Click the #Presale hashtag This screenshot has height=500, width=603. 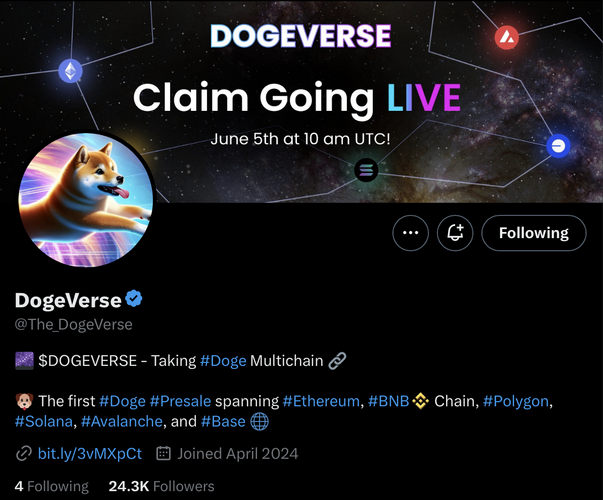[180, 401]
